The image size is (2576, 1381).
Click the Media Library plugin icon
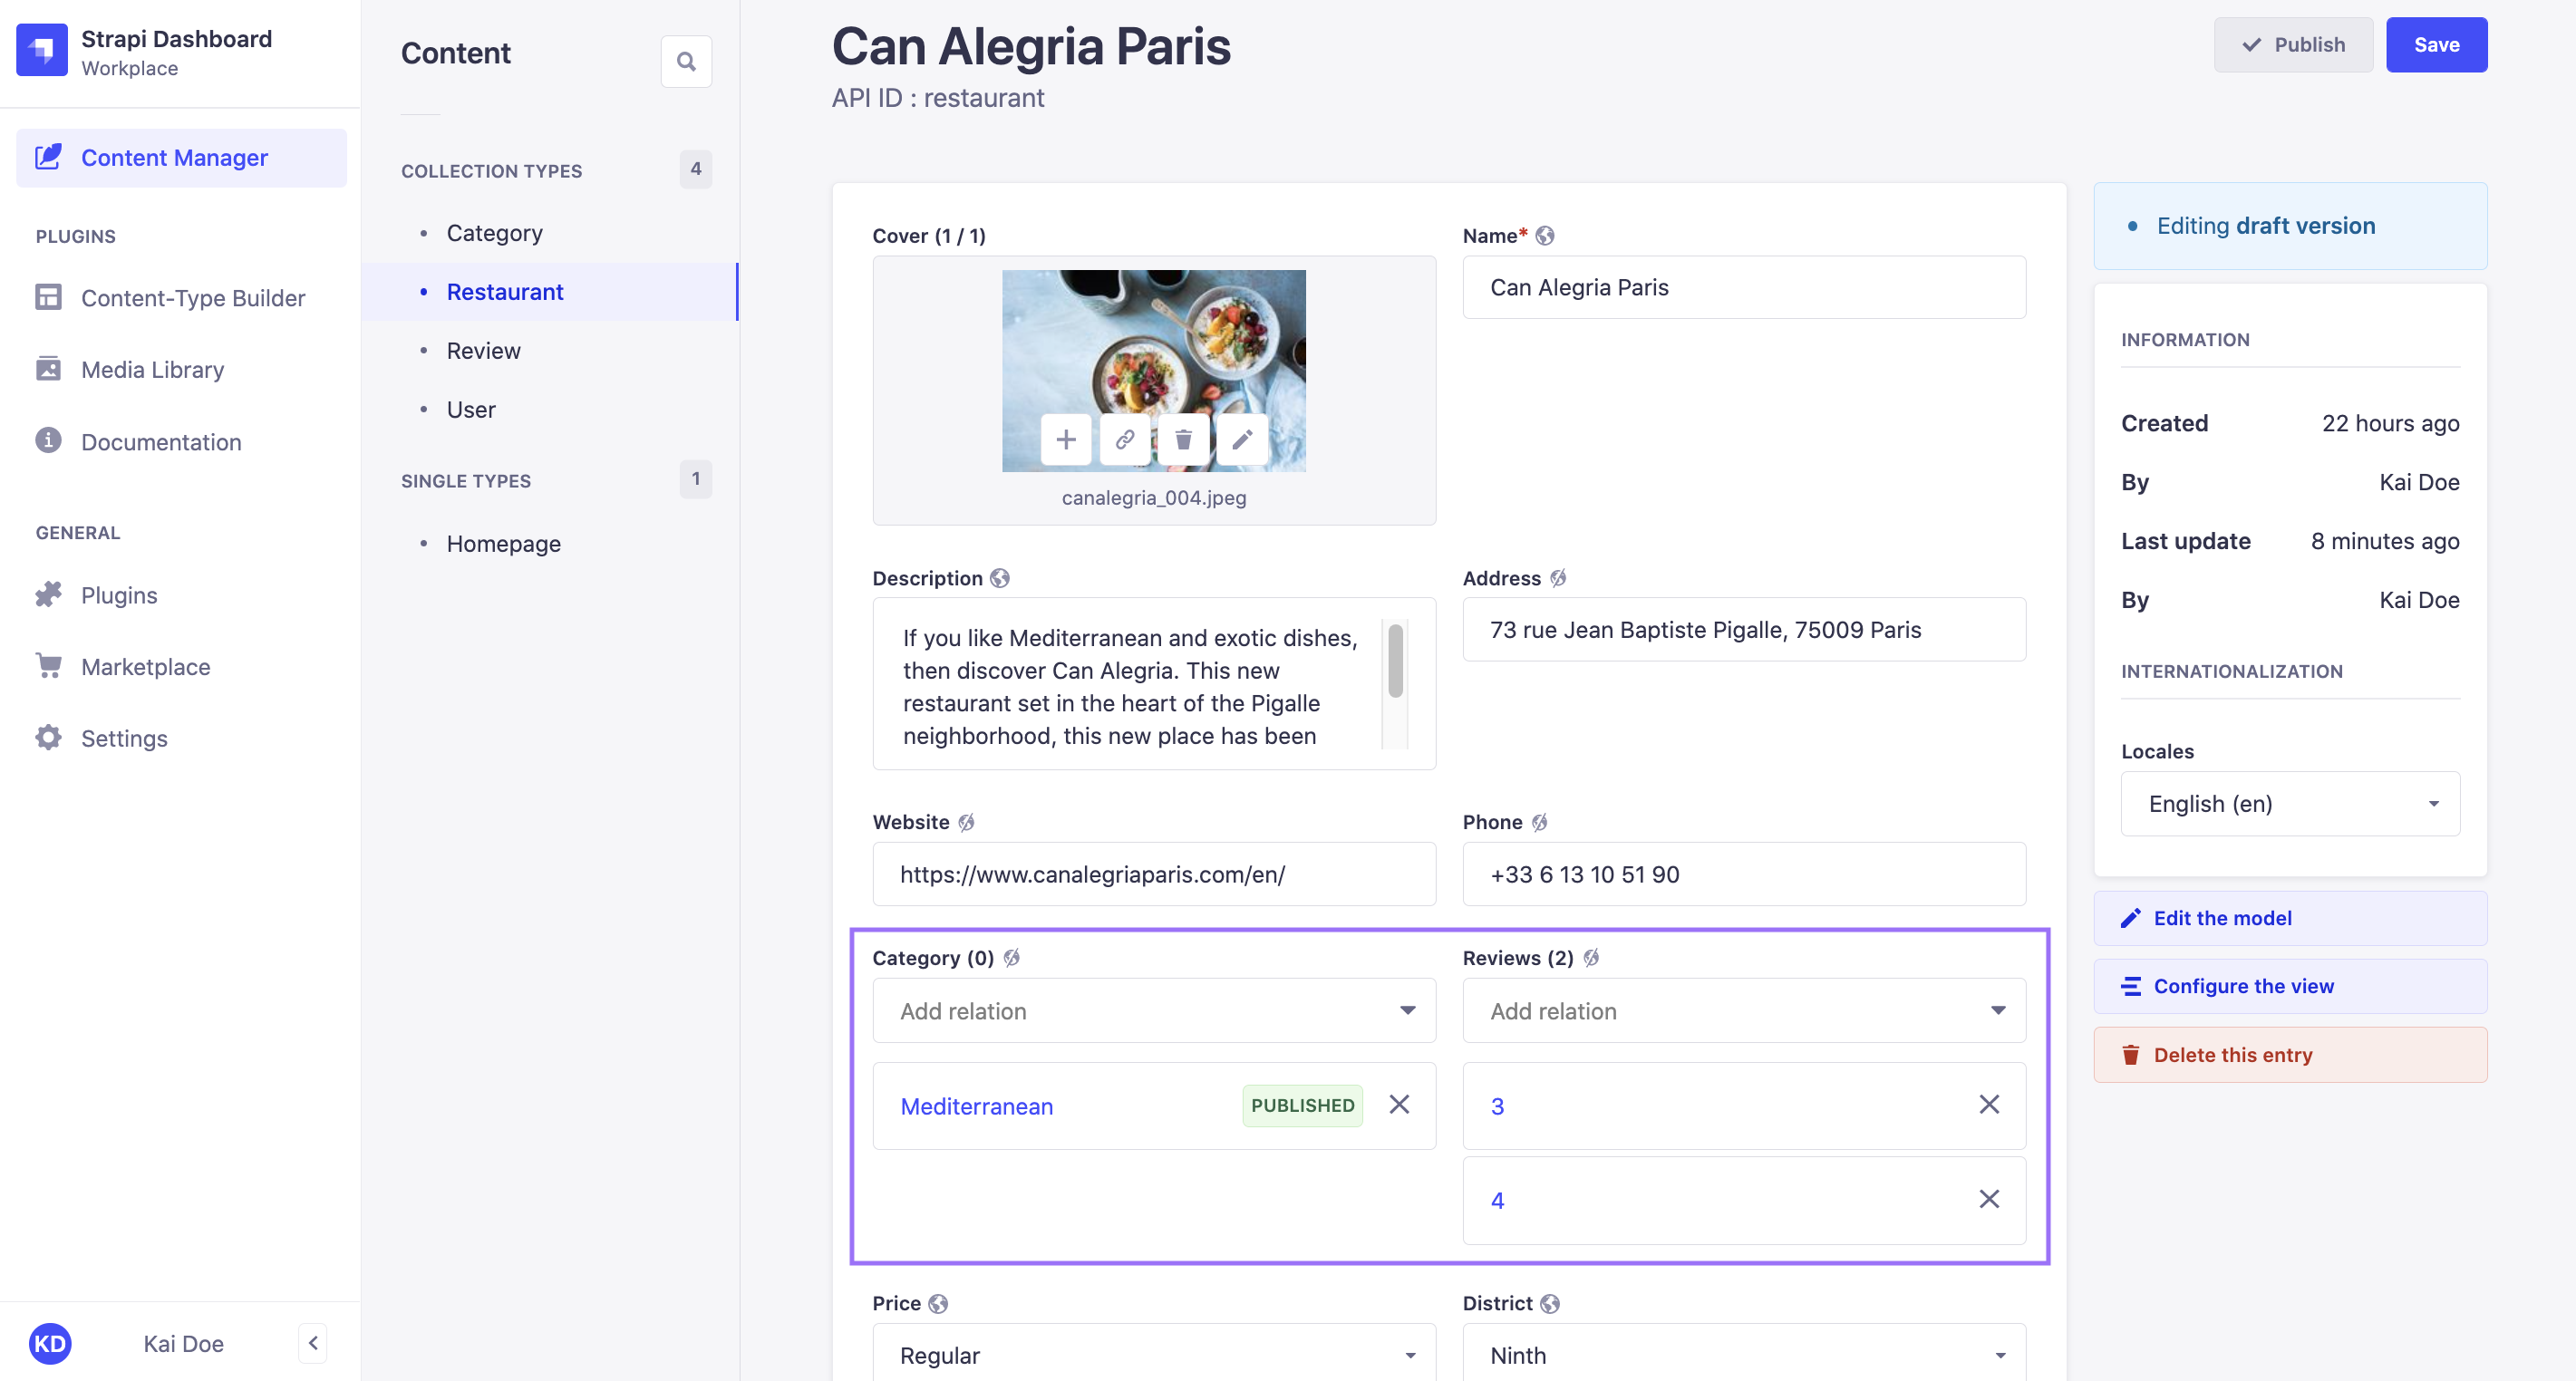point(46,368)
